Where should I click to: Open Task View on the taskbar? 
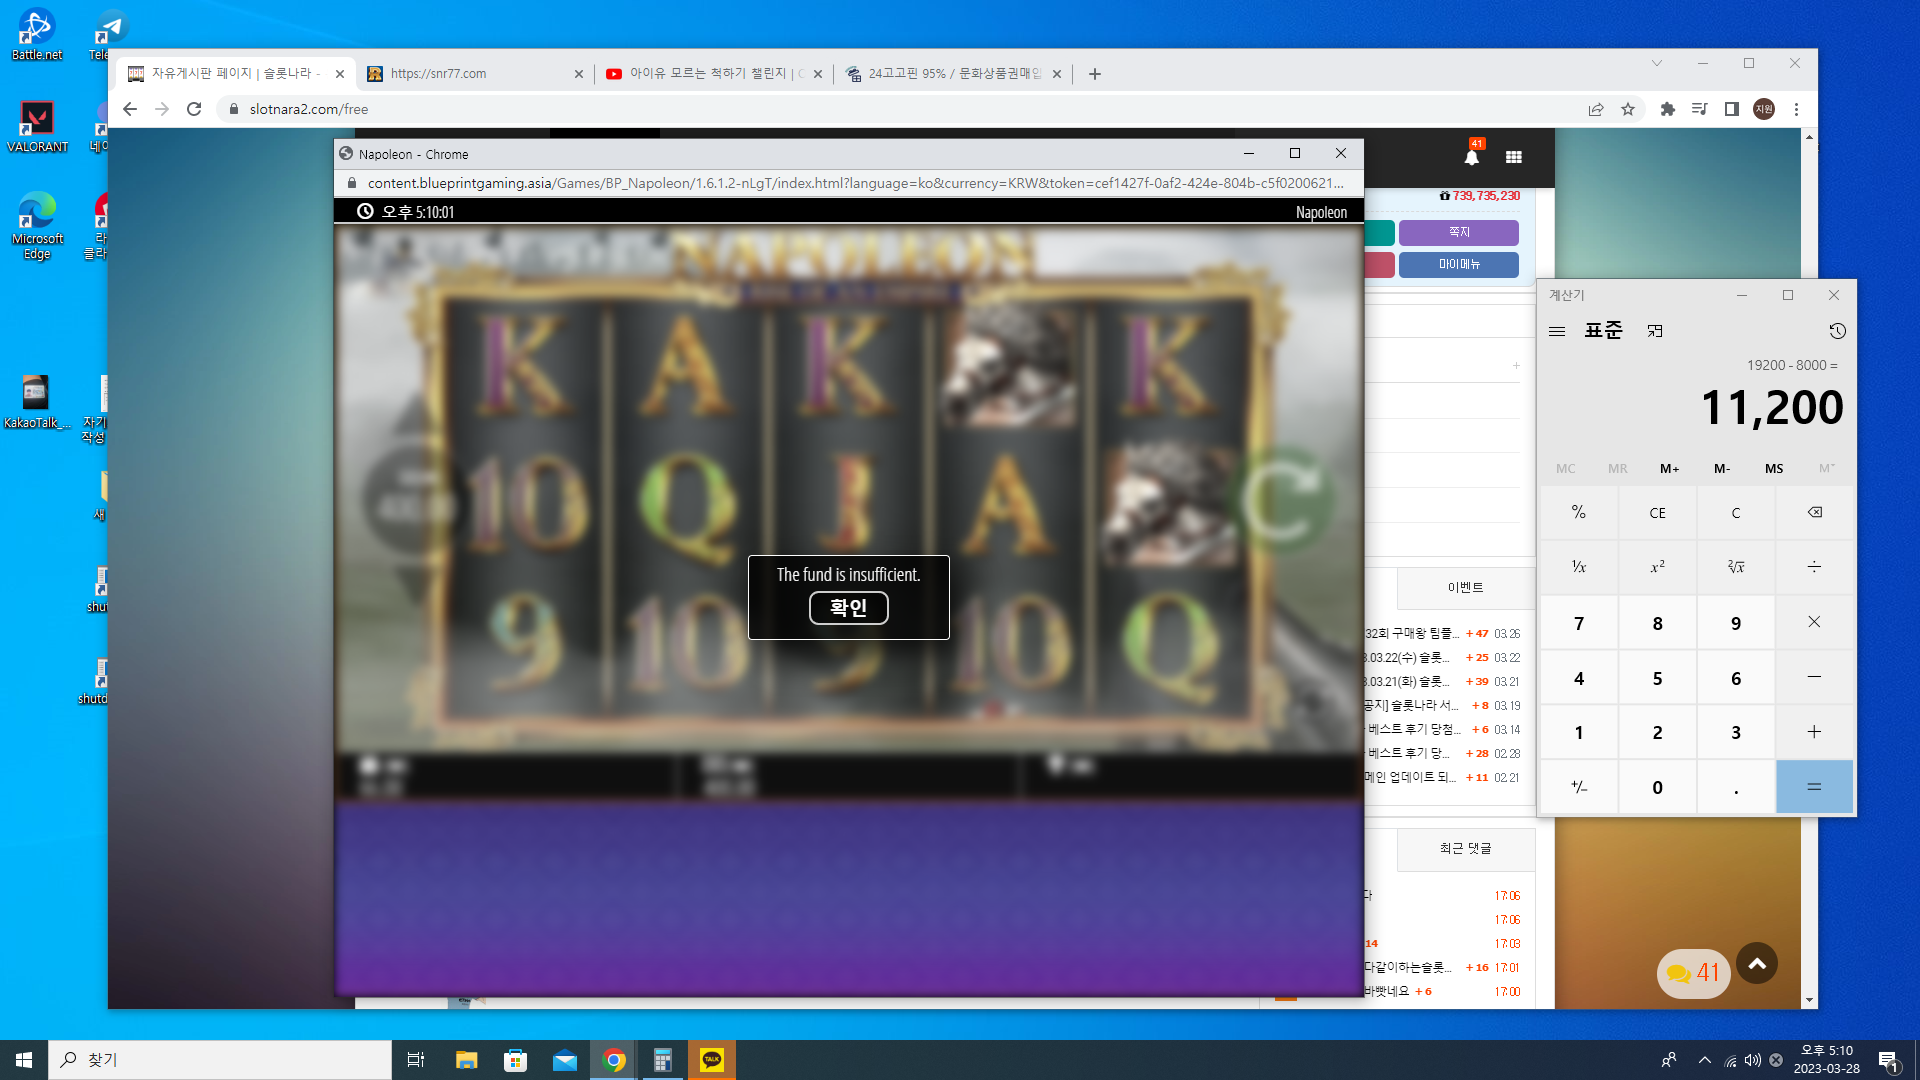(416, 1060)
